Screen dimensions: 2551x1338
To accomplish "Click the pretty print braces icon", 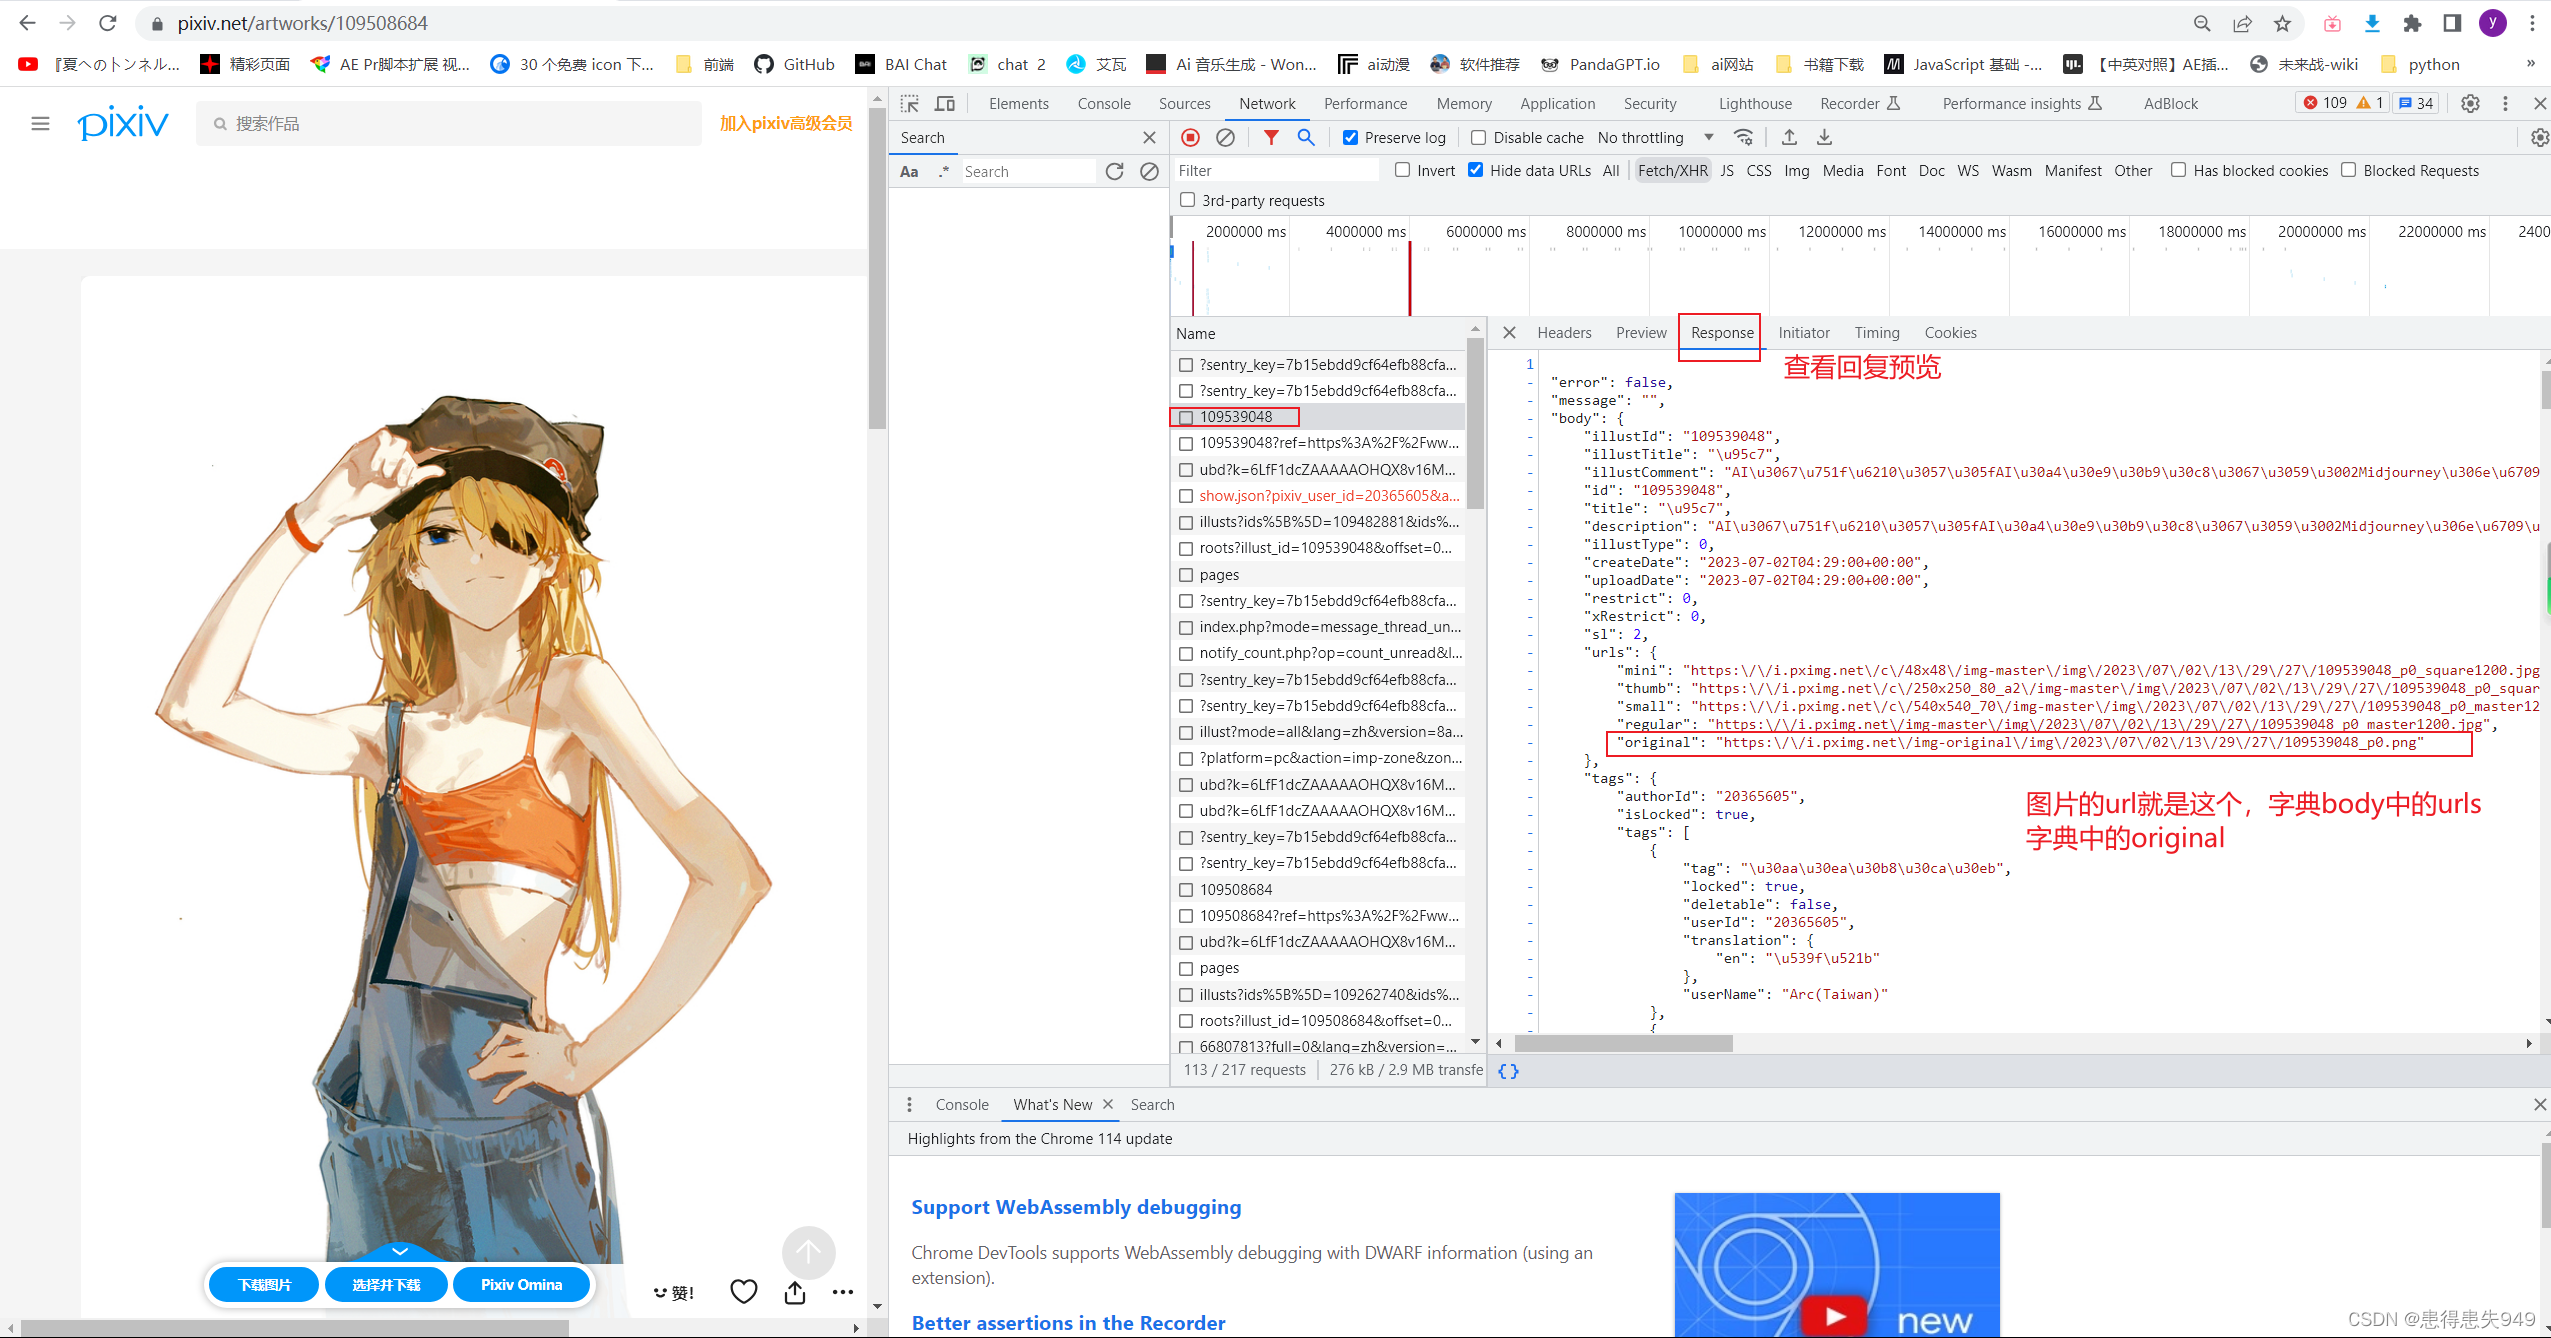I will coord(1508,1071).
